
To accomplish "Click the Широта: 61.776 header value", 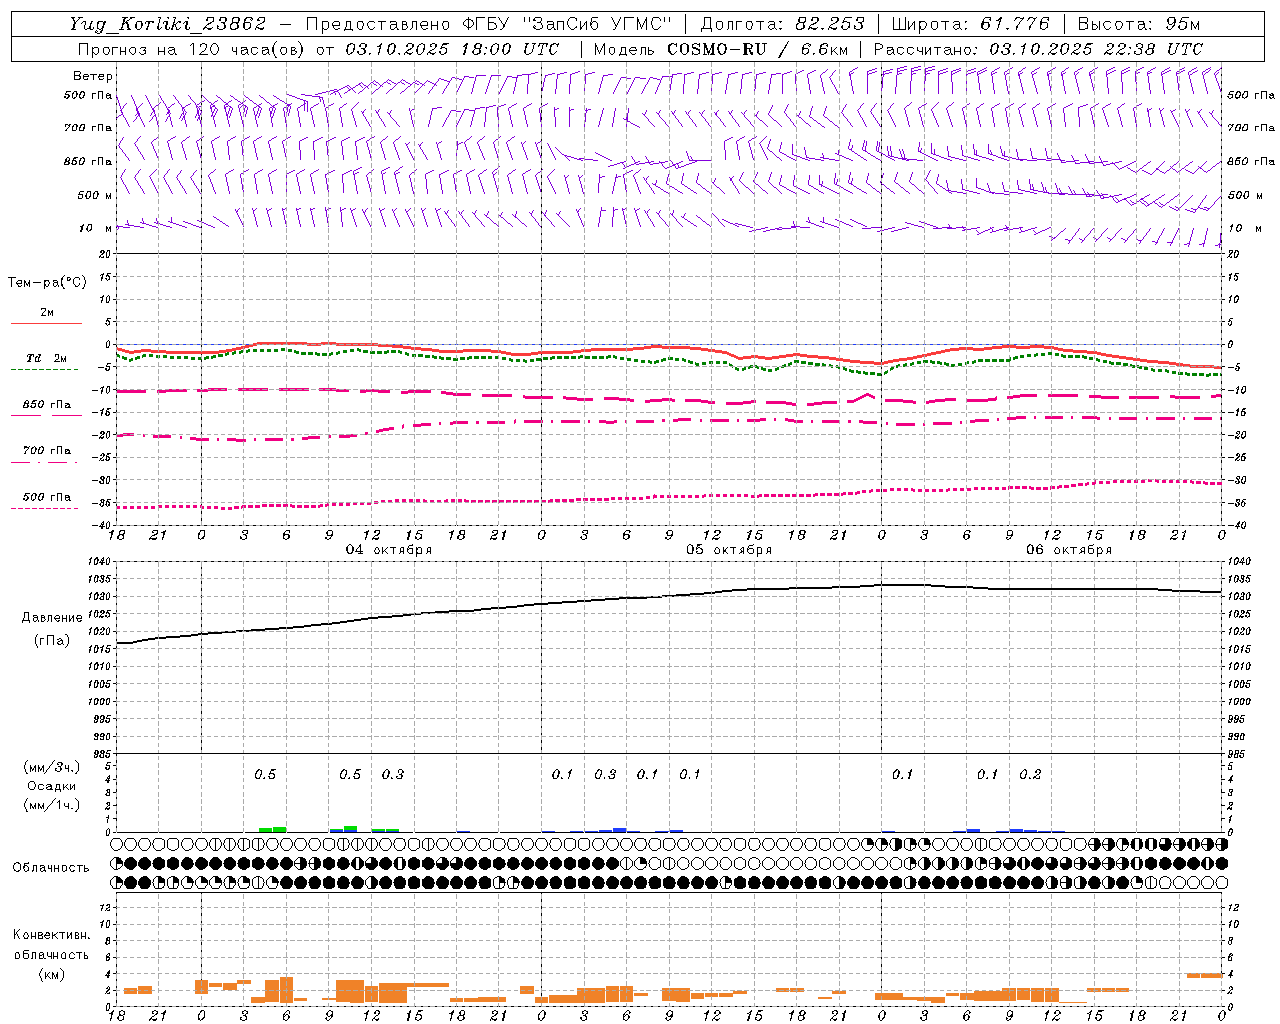I will 970,24.
